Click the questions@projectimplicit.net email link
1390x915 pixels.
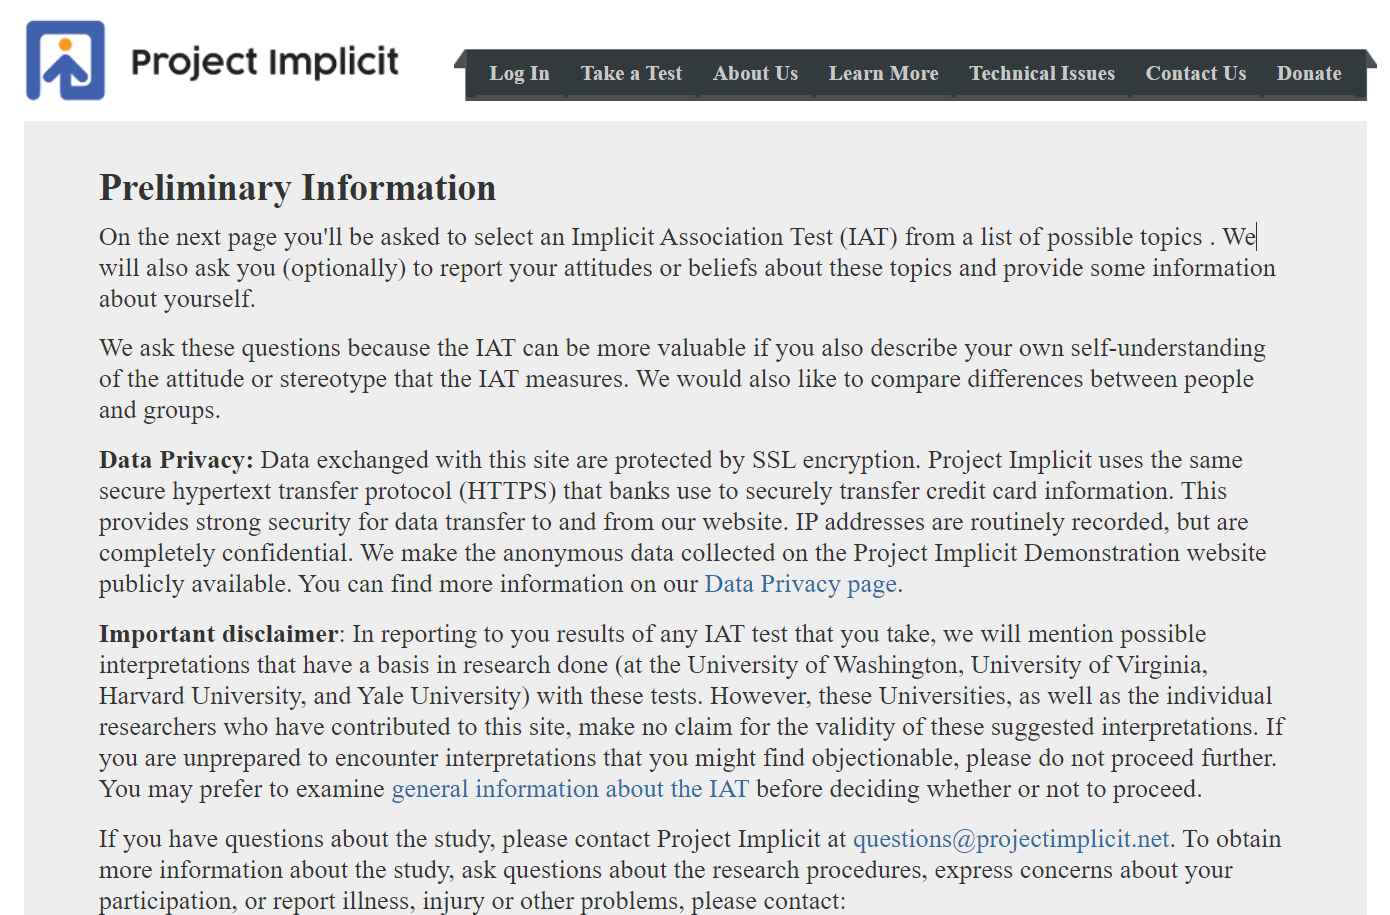1010,839
